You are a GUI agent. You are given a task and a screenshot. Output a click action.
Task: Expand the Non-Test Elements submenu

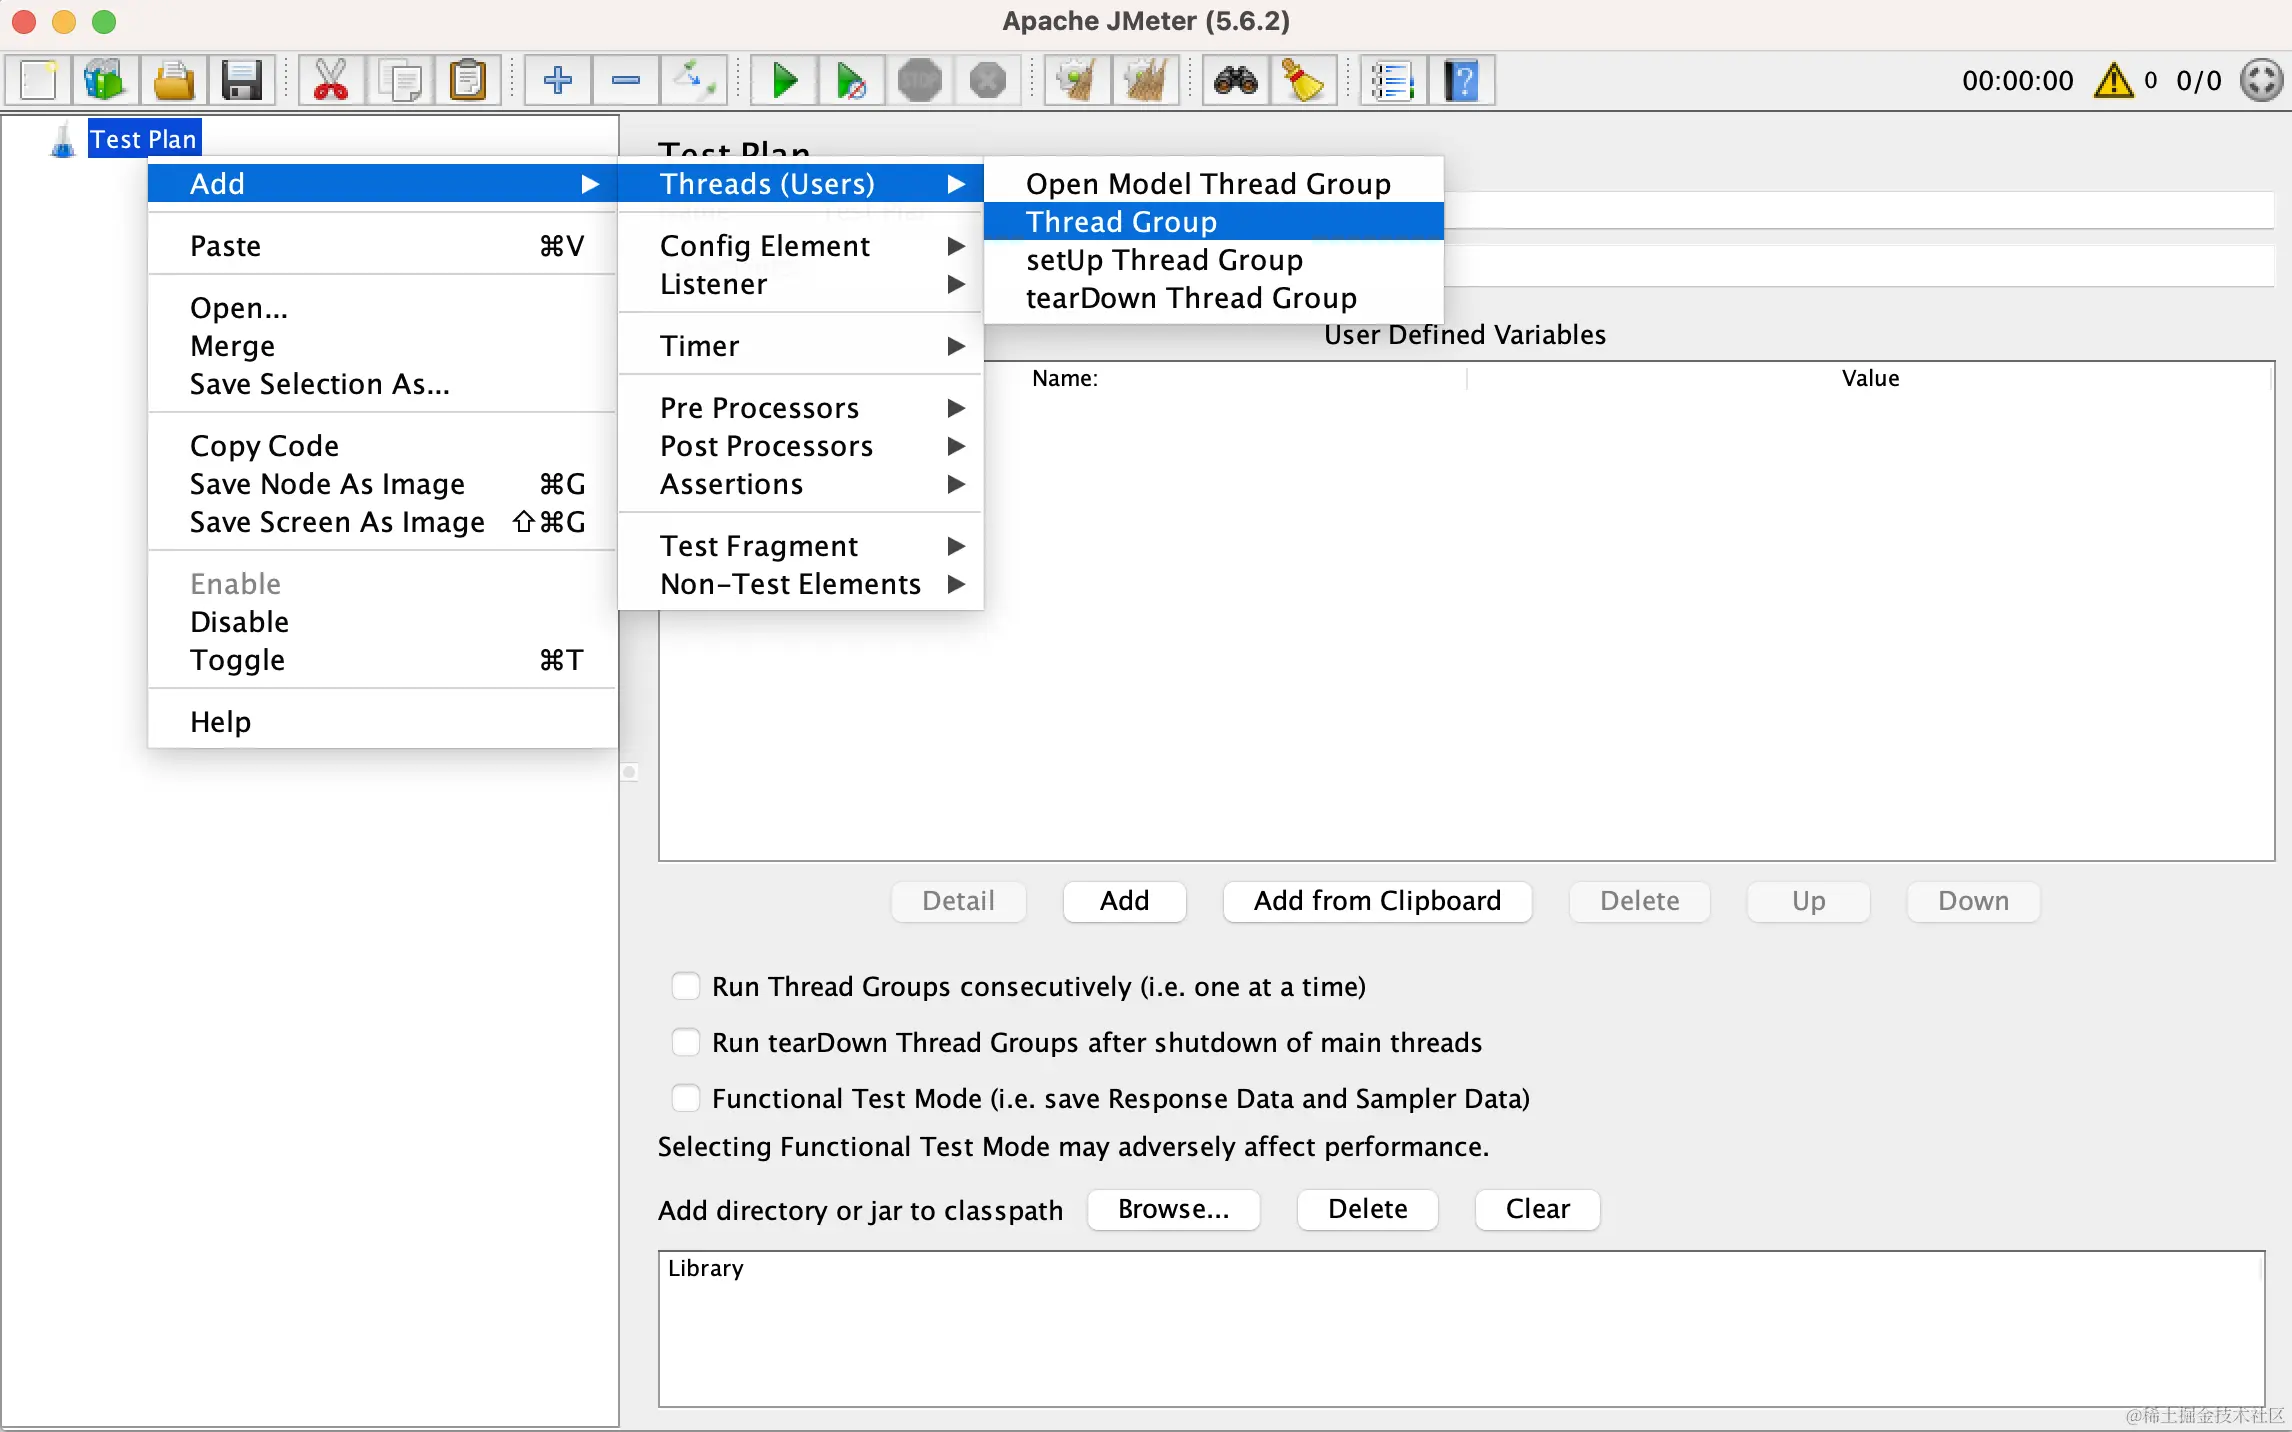click(x=801, y=584)
